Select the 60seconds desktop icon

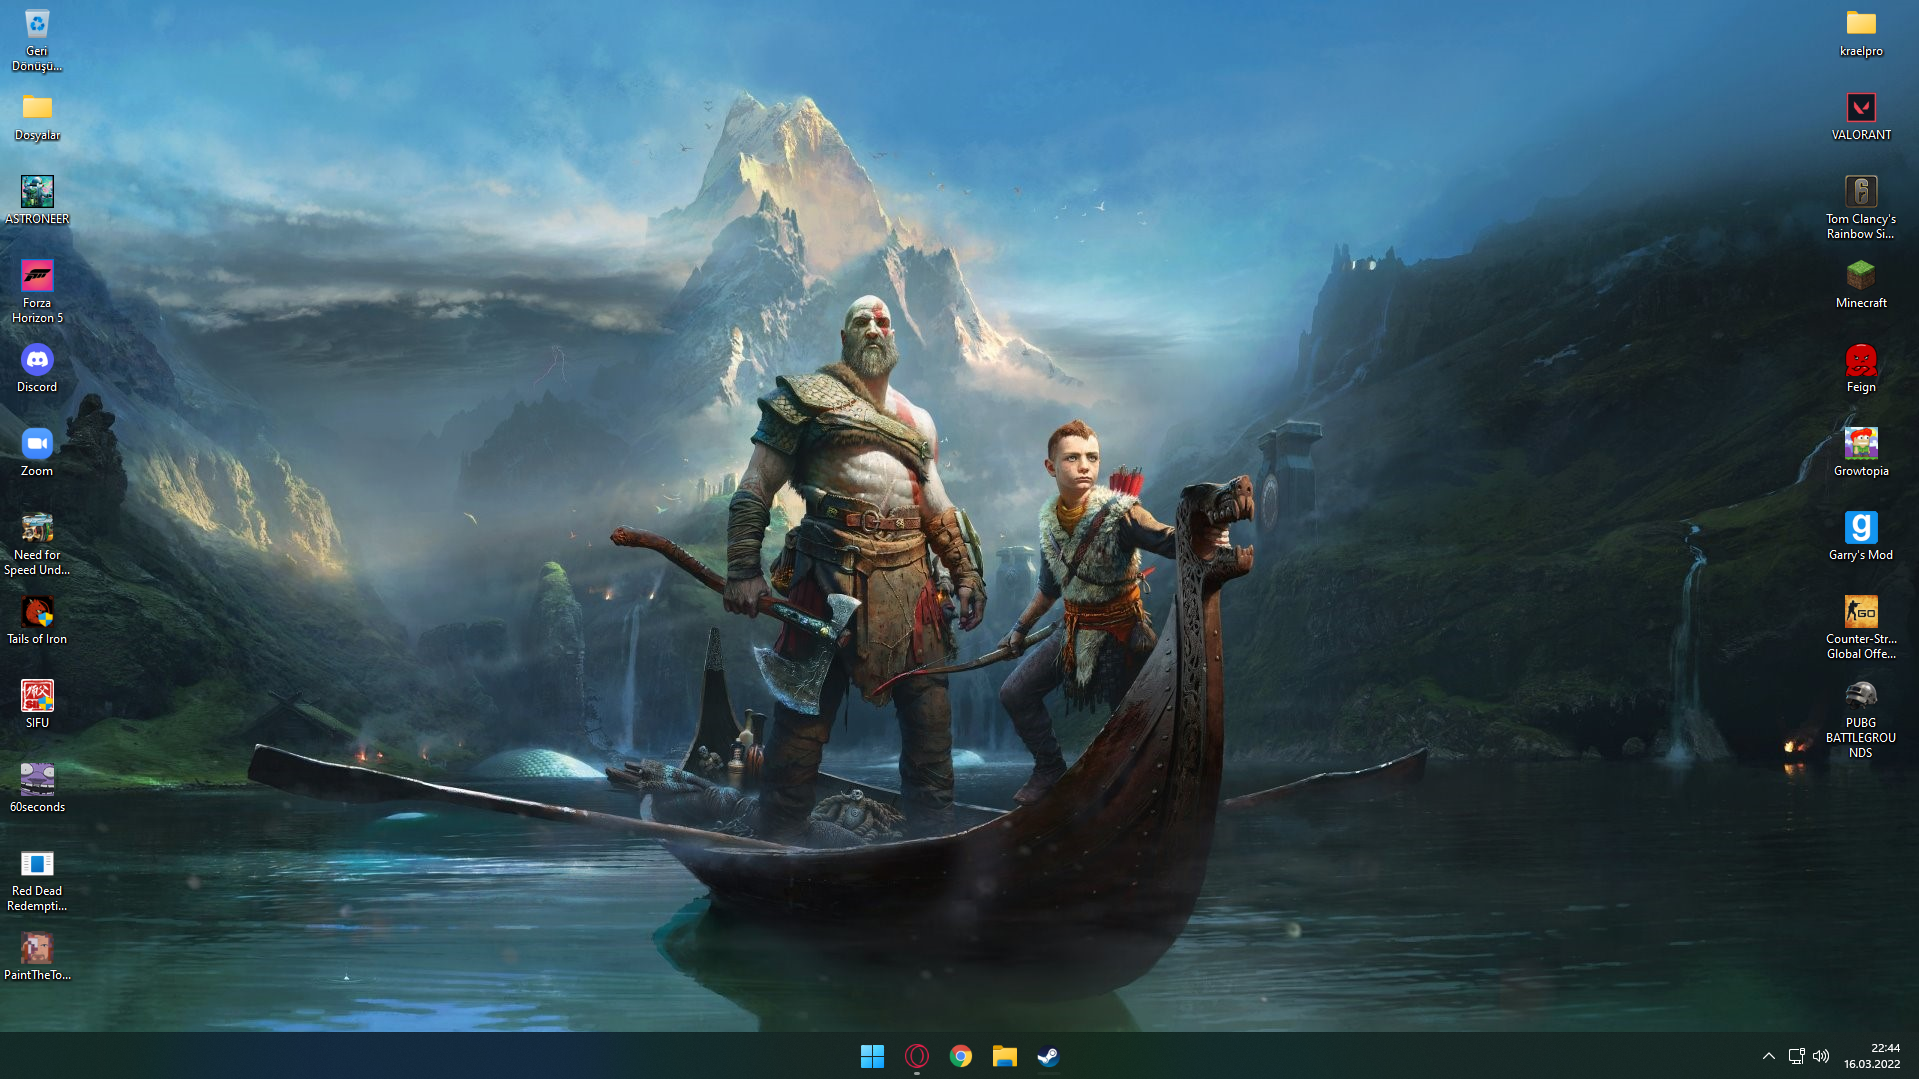pyautogui.click(x=37, y=788)
